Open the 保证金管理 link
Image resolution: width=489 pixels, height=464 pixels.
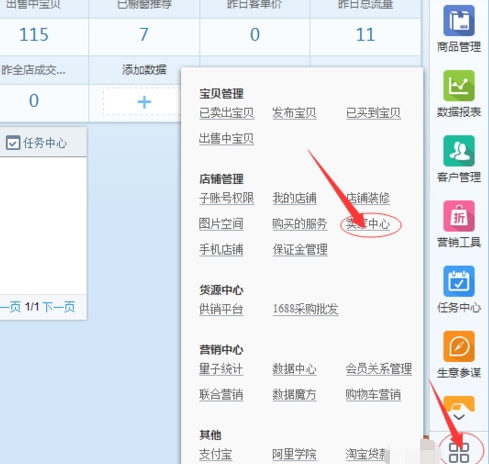coord(300,249)
